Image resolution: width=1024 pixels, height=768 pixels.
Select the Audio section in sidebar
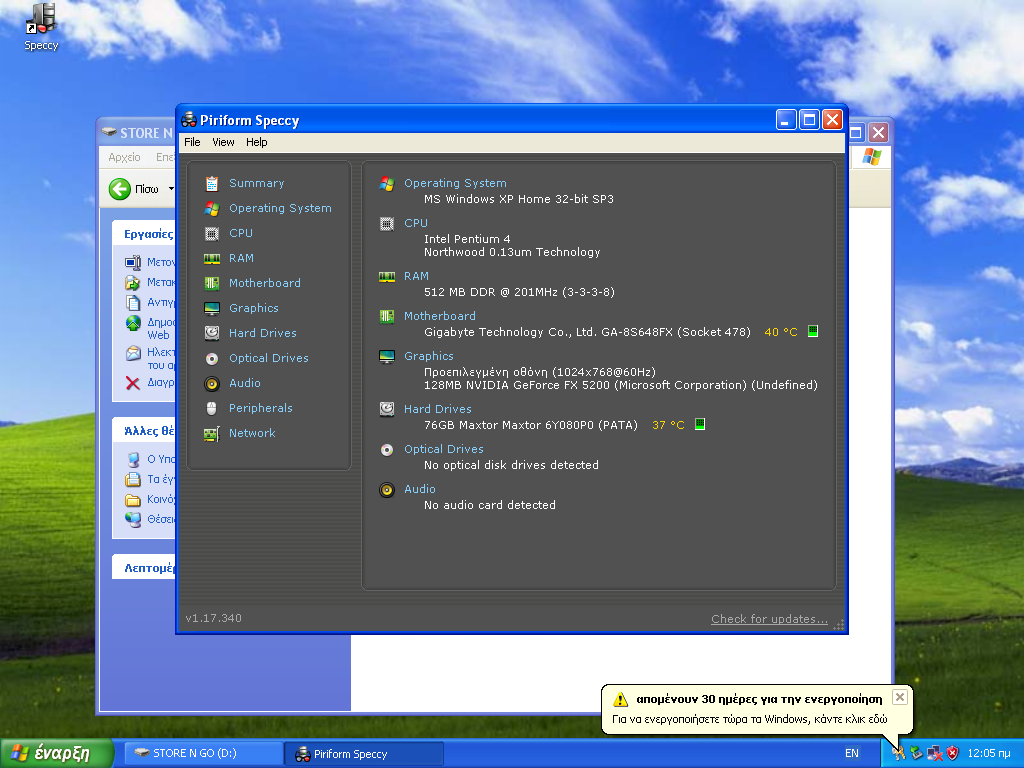(x=244, y=383)
